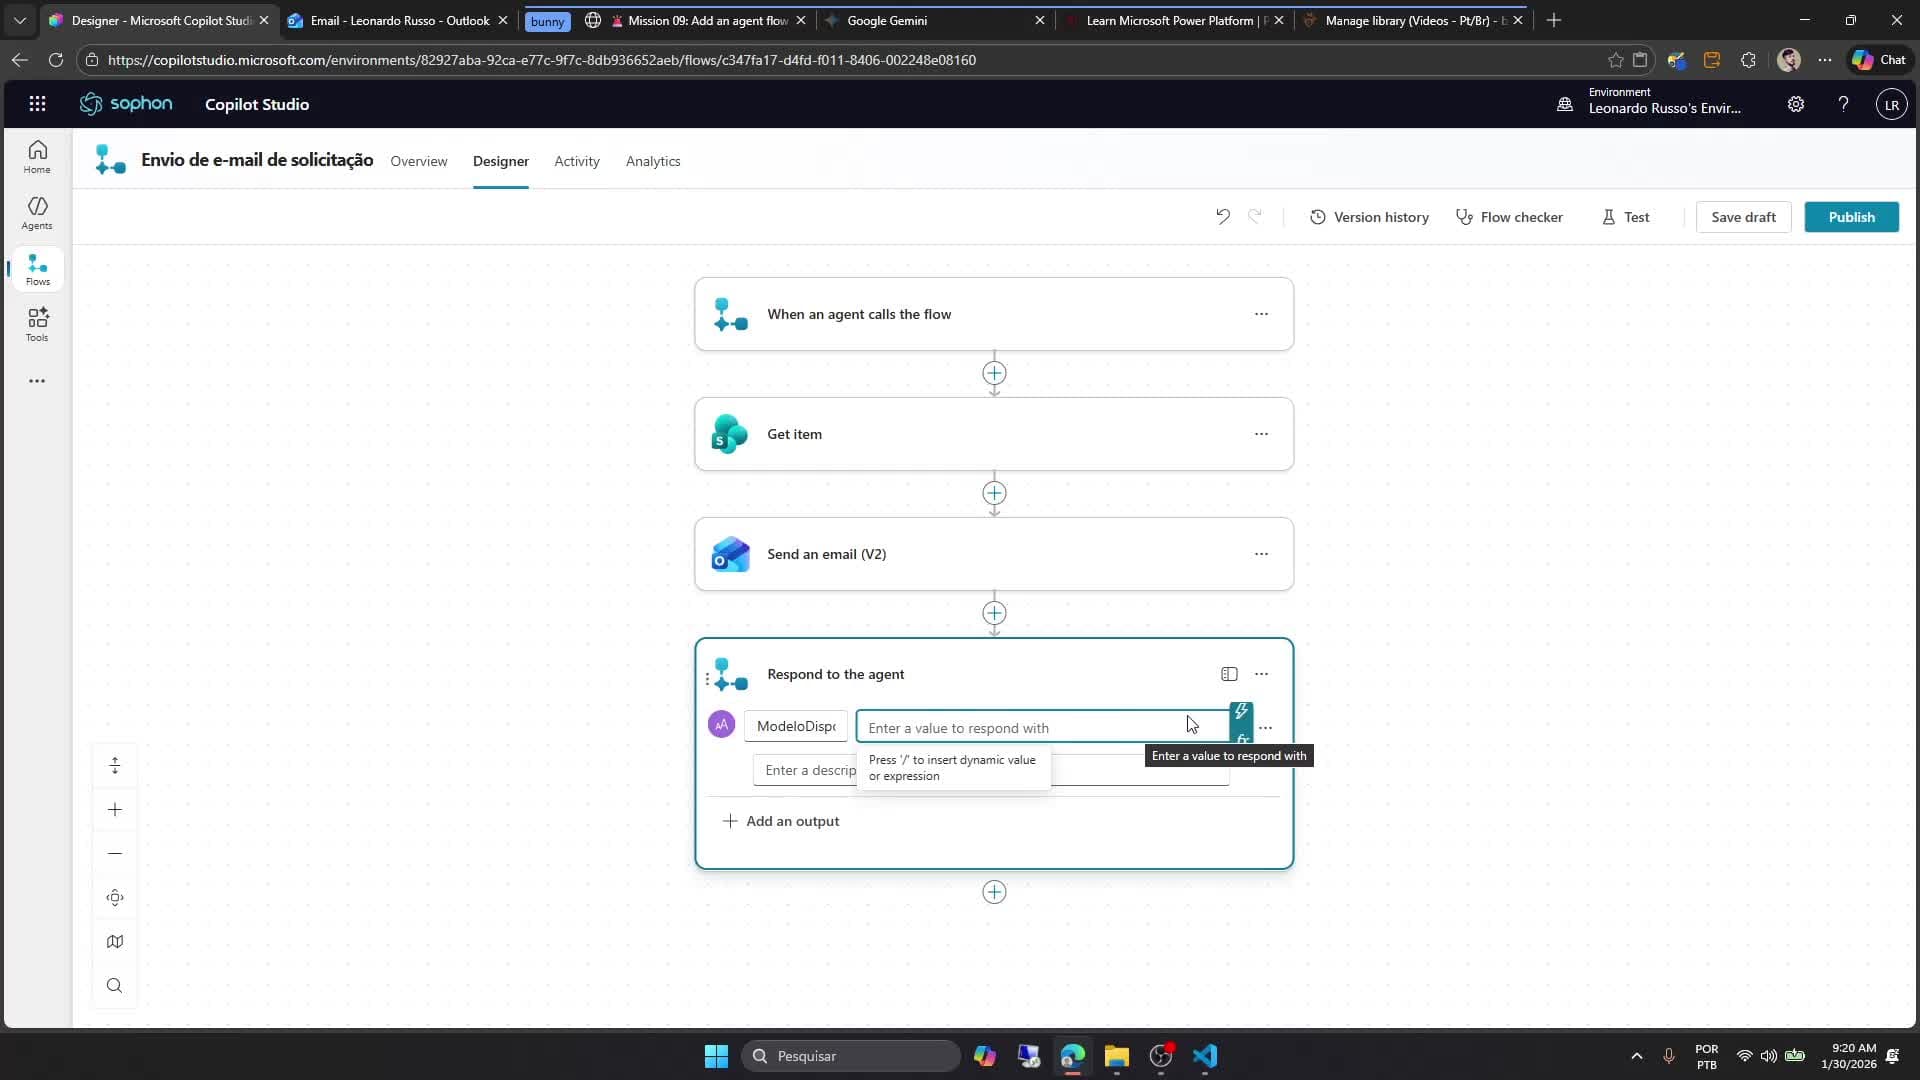Image resolution: width=1920 pixels, height=1080 pixels.
Task: Click the canvas zoom out minus
Action: (x=115, y=853)
